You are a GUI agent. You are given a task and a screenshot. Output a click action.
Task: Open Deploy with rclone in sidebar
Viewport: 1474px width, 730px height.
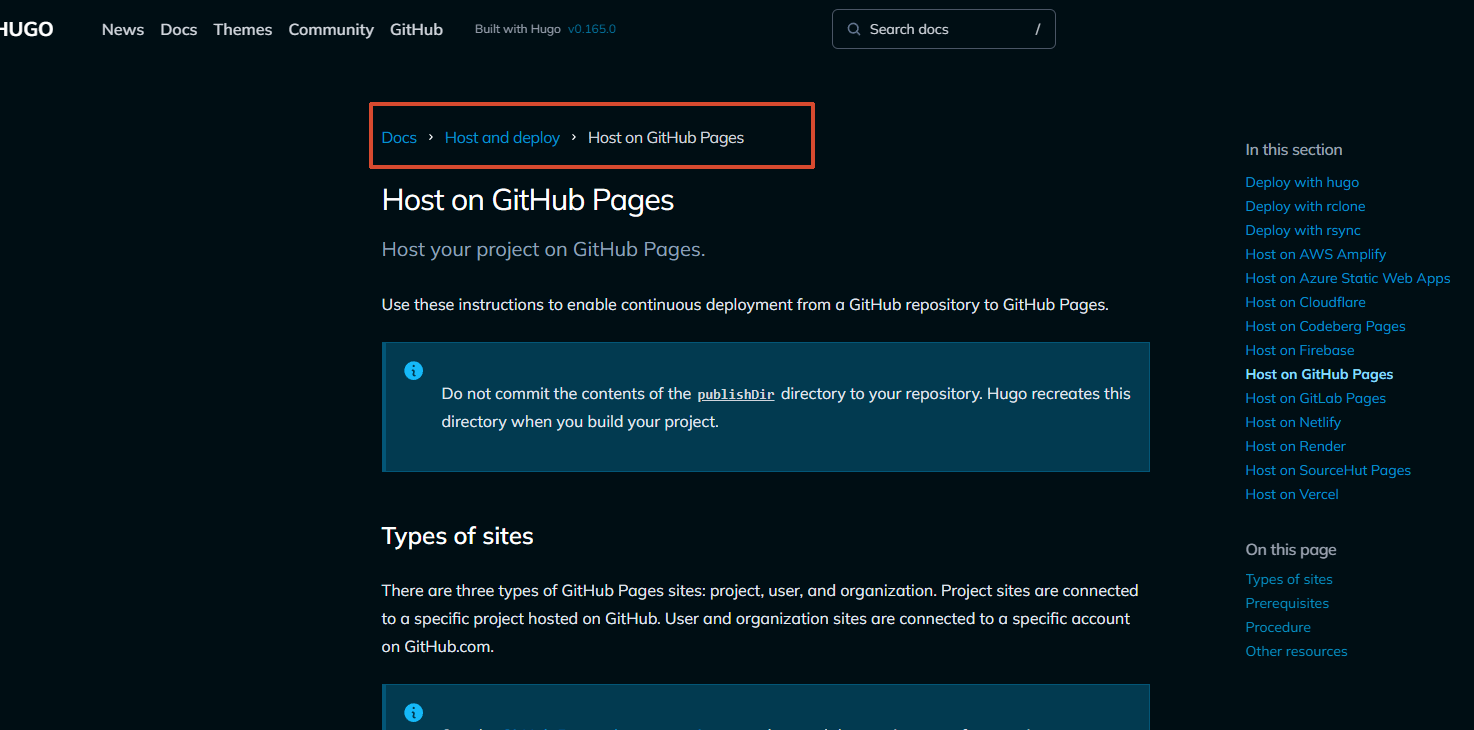pos(1305,206)
